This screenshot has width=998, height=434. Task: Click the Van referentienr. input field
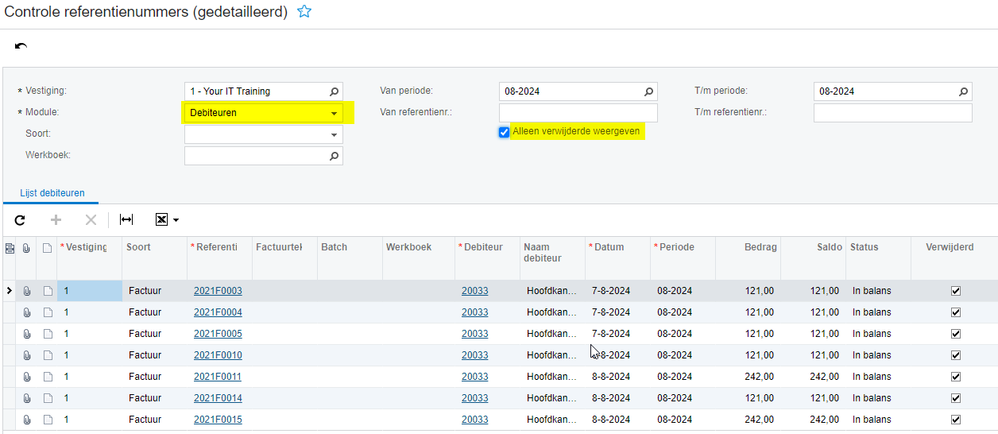(578, 113)
